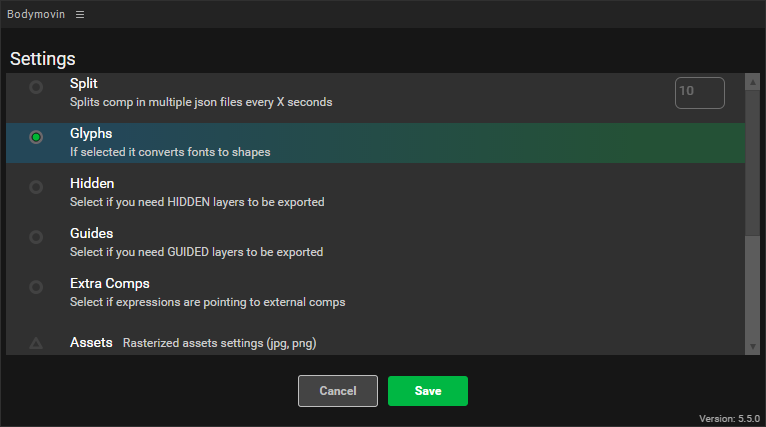Open the Bodymovin panel hamburger menu
This screenshot has width=766, height=427.
pyautogui.click(x=80, y=15)
